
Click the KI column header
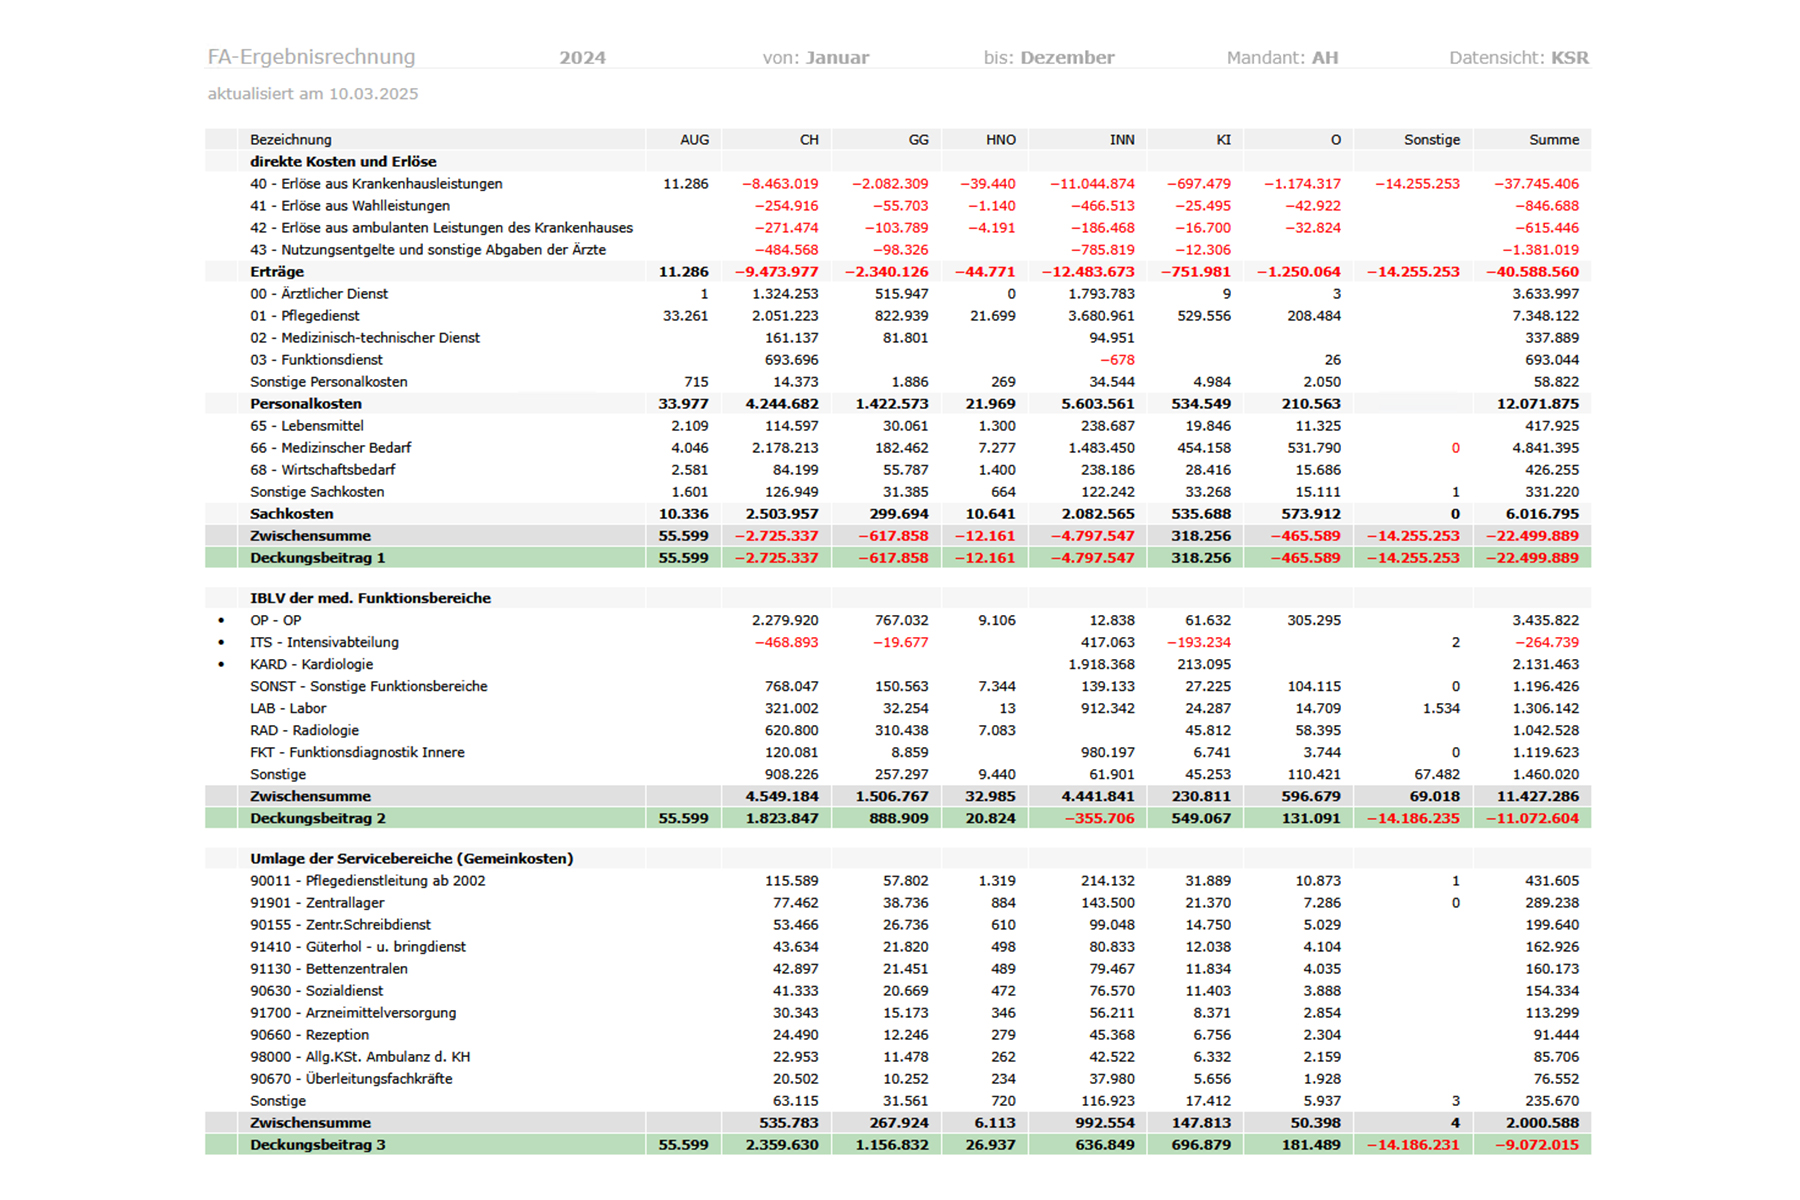click(1223, 140)
